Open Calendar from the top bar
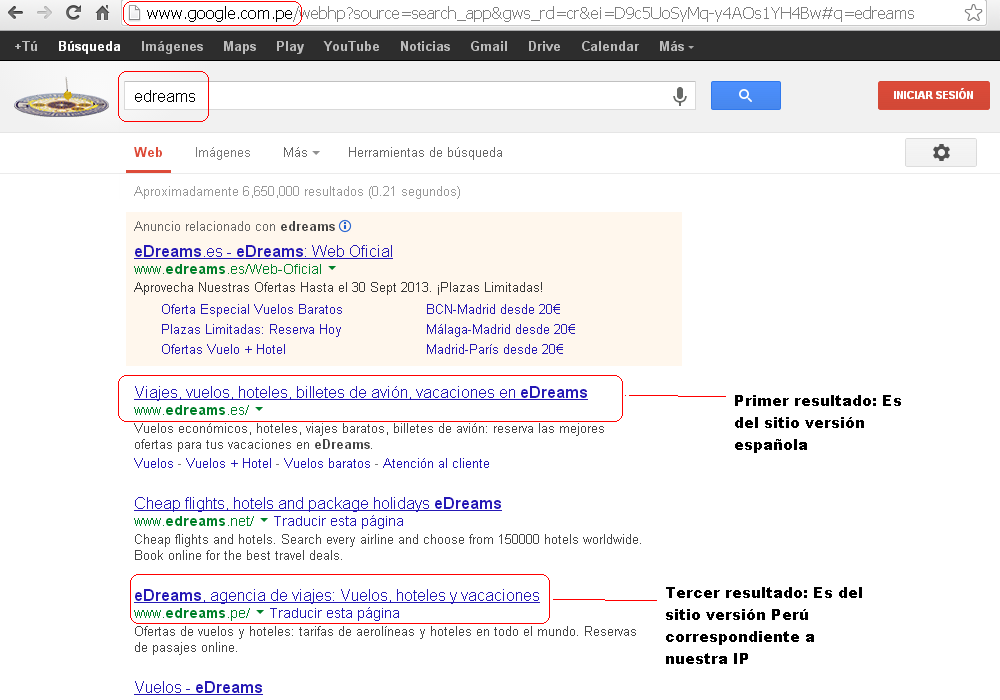The height and width of the screenshot is (700, 1000). [610, 47]
